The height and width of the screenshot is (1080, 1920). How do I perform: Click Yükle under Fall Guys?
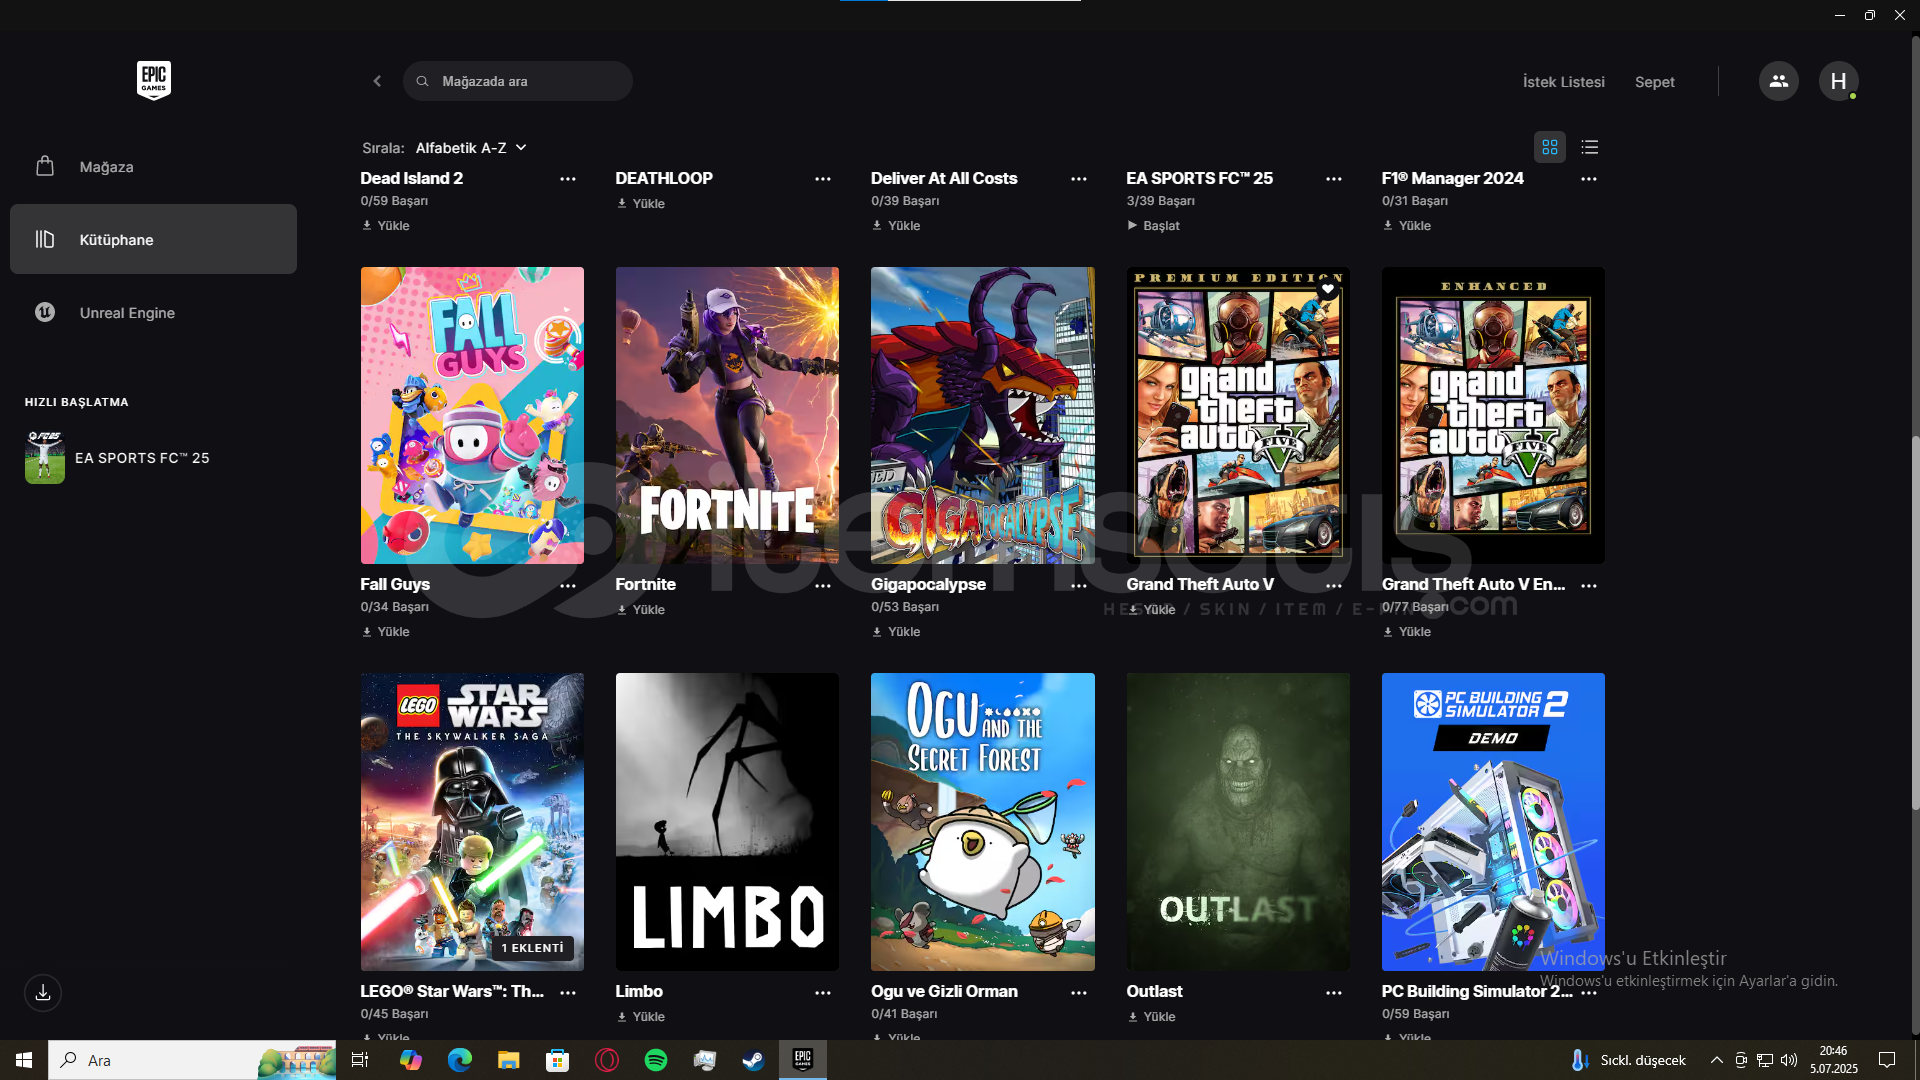coord(386,632)
